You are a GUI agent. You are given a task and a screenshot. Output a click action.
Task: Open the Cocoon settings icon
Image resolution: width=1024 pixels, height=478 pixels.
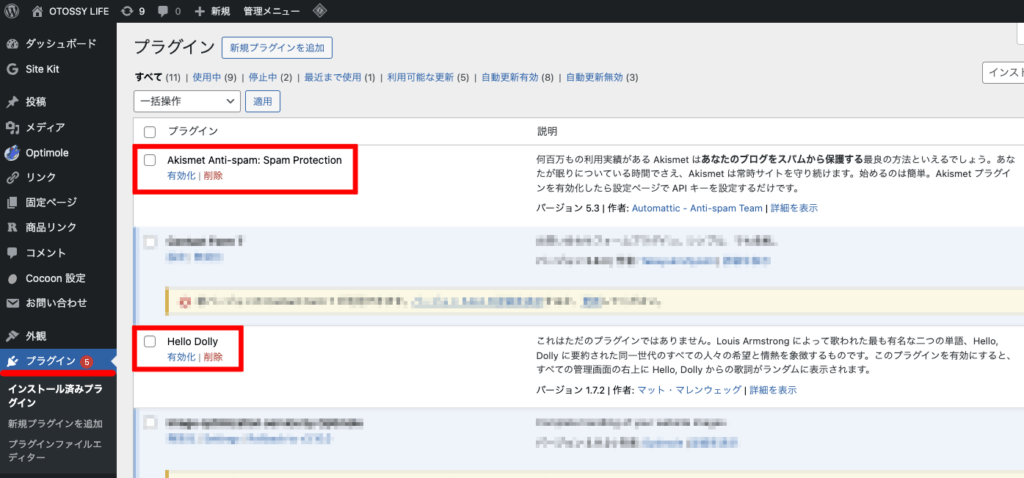(12, 277)
